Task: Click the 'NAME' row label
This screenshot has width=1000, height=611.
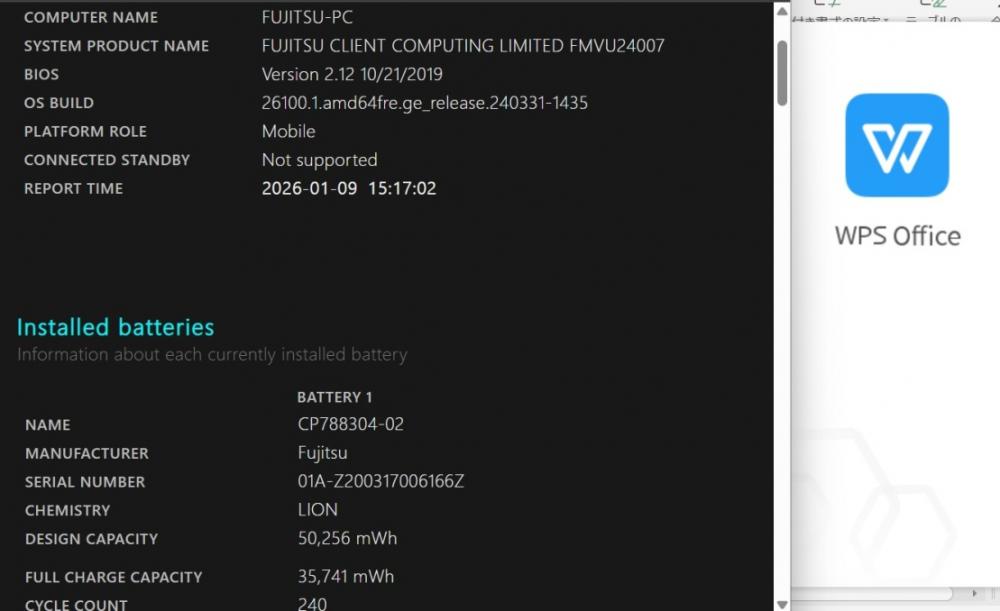Action: [48, 425]
